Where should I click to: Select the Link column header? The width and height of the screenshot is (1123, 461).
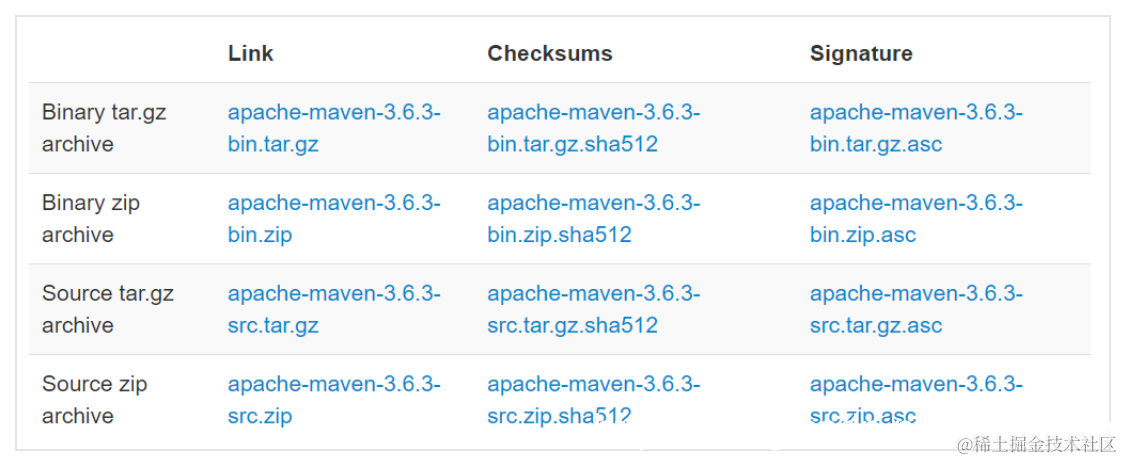tap(251, 54)
